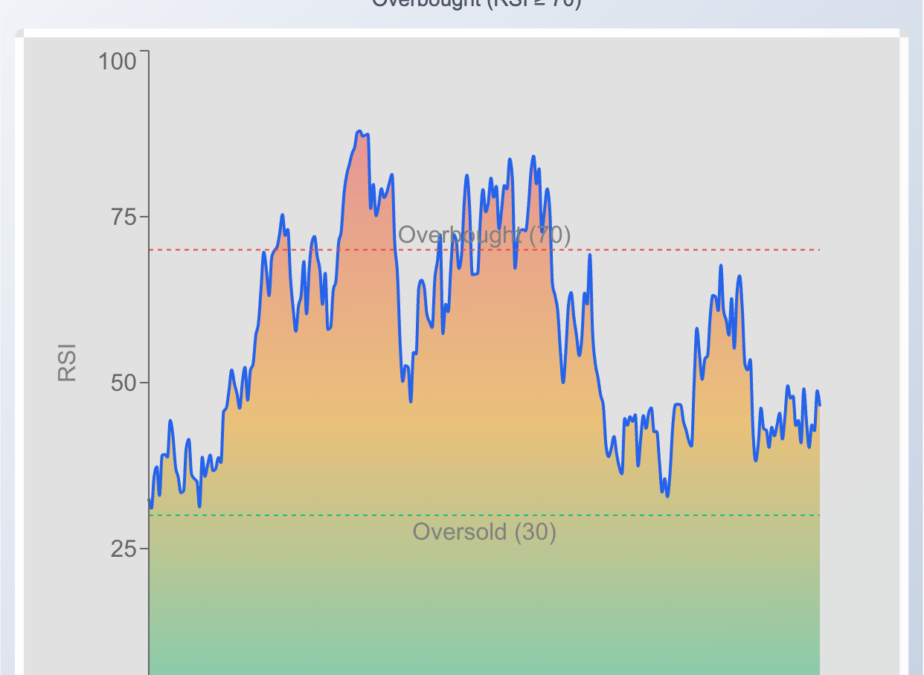Click the 75 tick label on the y-axis
This screenshot has width=924, height=675.
(123, 217)
